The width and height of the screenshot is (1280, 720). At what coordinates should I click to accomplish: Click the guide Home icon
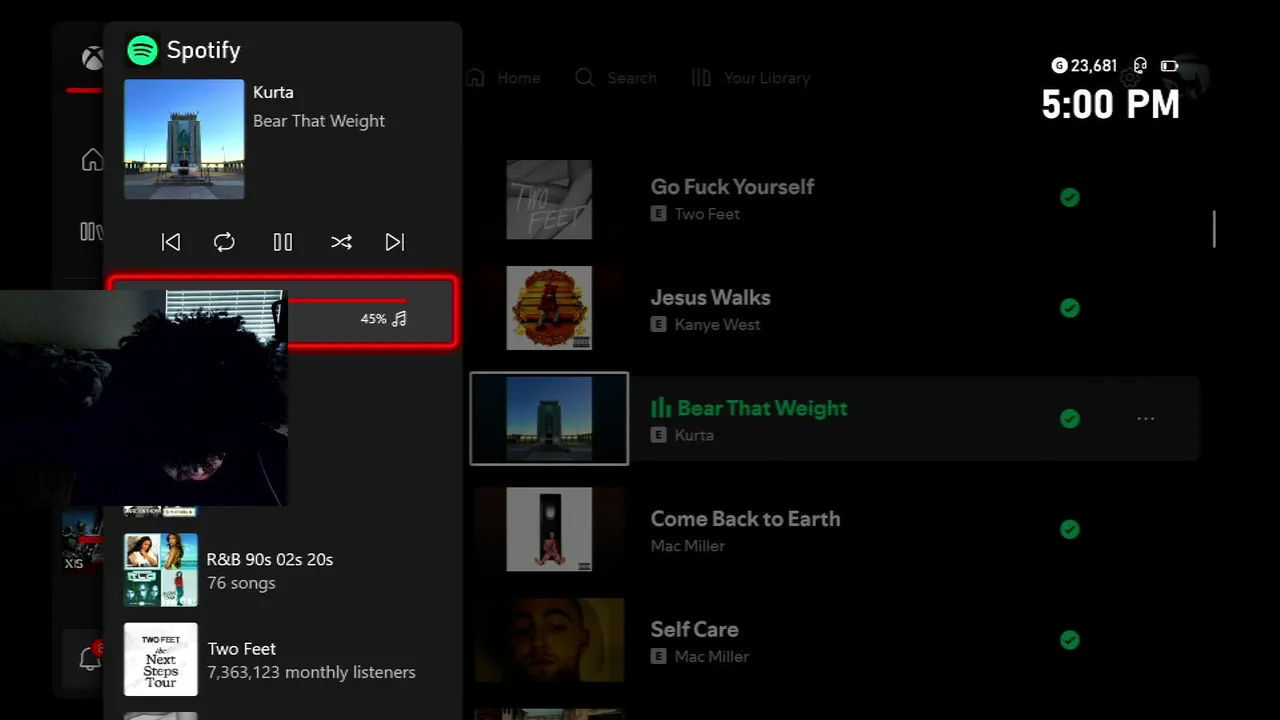92,160
